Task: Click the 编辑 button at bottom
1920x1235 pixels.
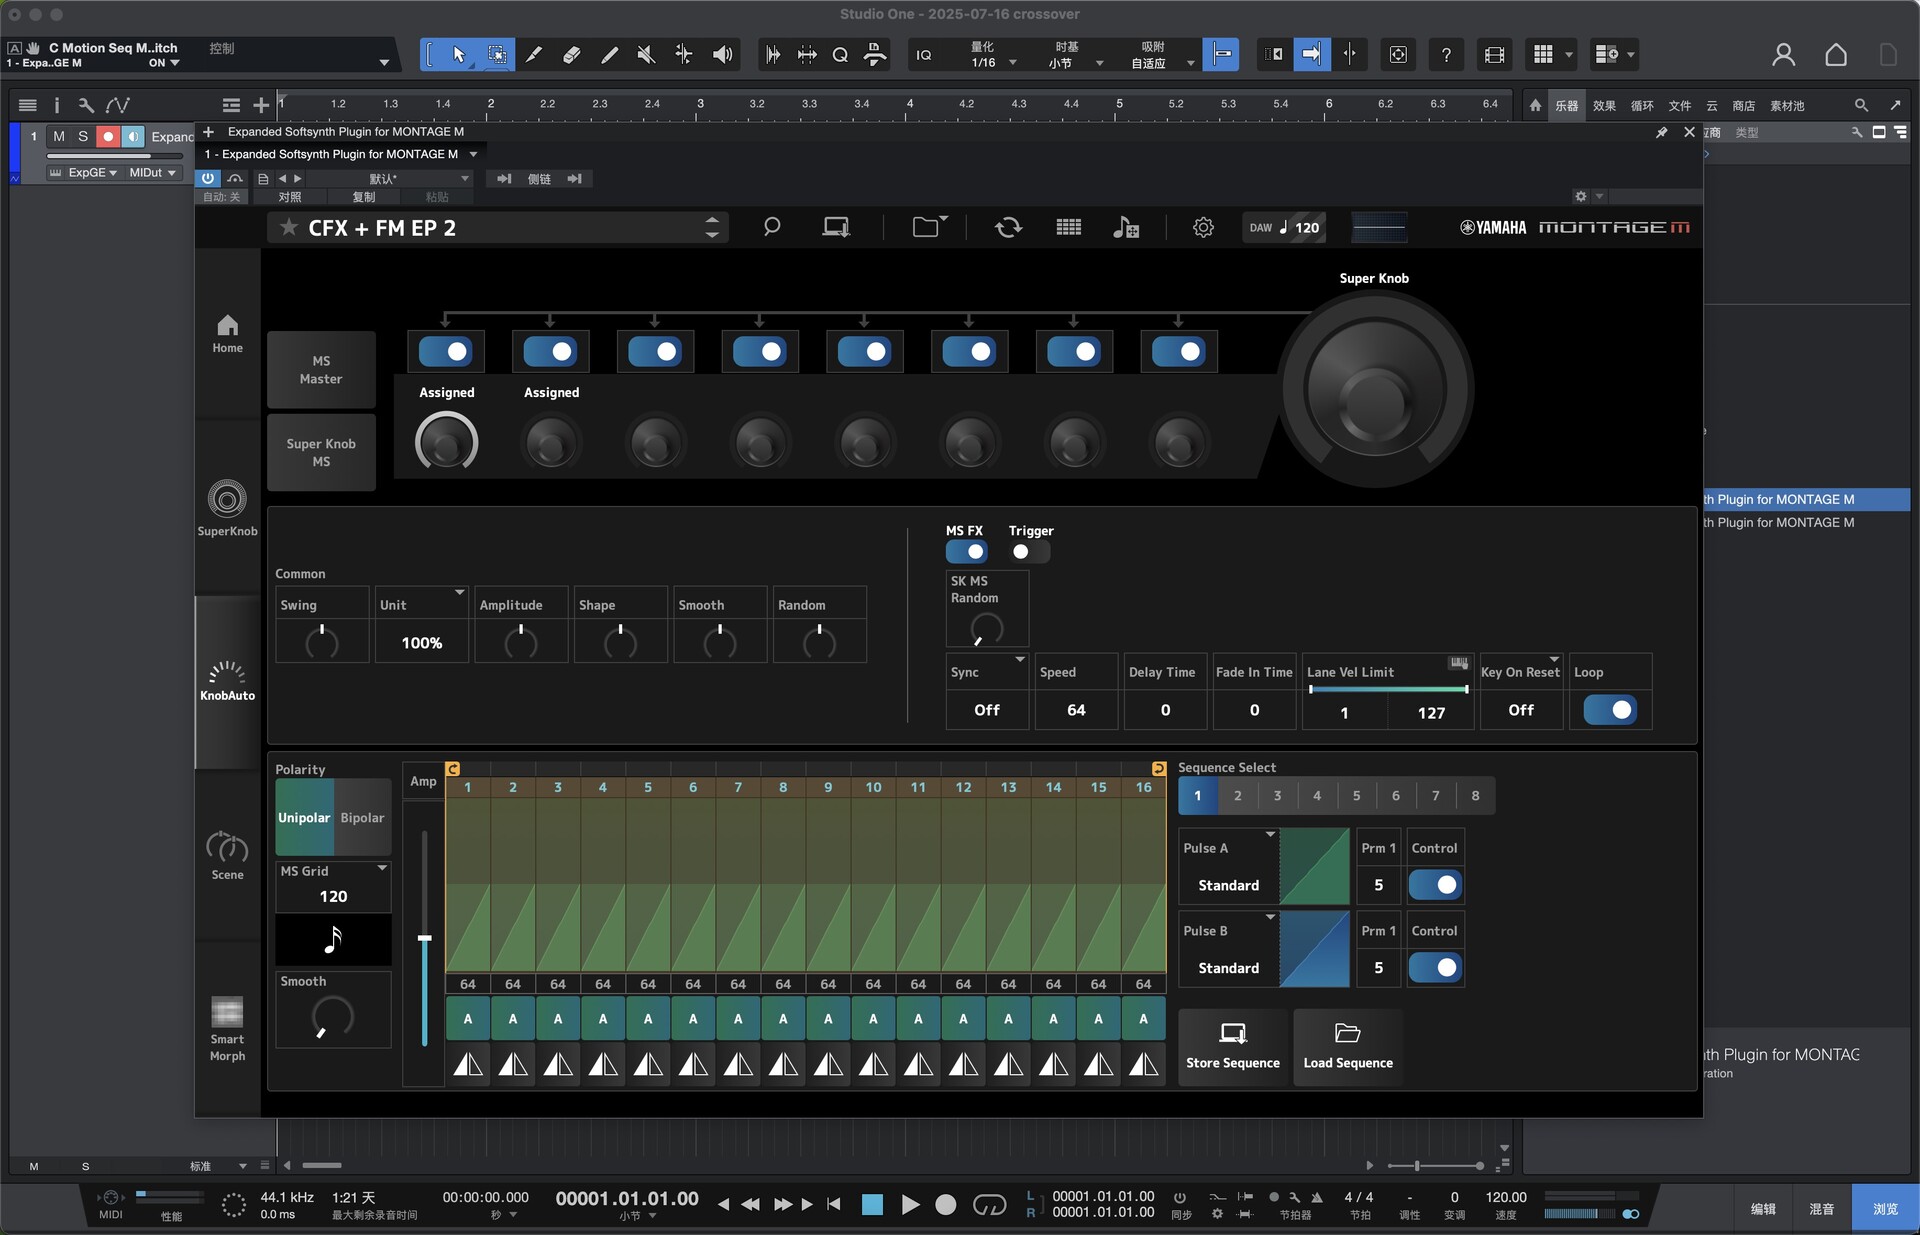Action: (1763, 1209)
